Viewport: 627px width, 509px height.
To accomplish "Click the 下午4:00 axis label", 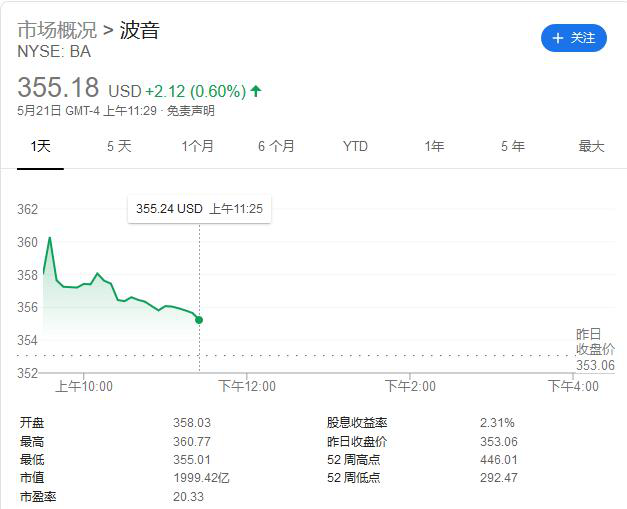I will pos(573,387).
